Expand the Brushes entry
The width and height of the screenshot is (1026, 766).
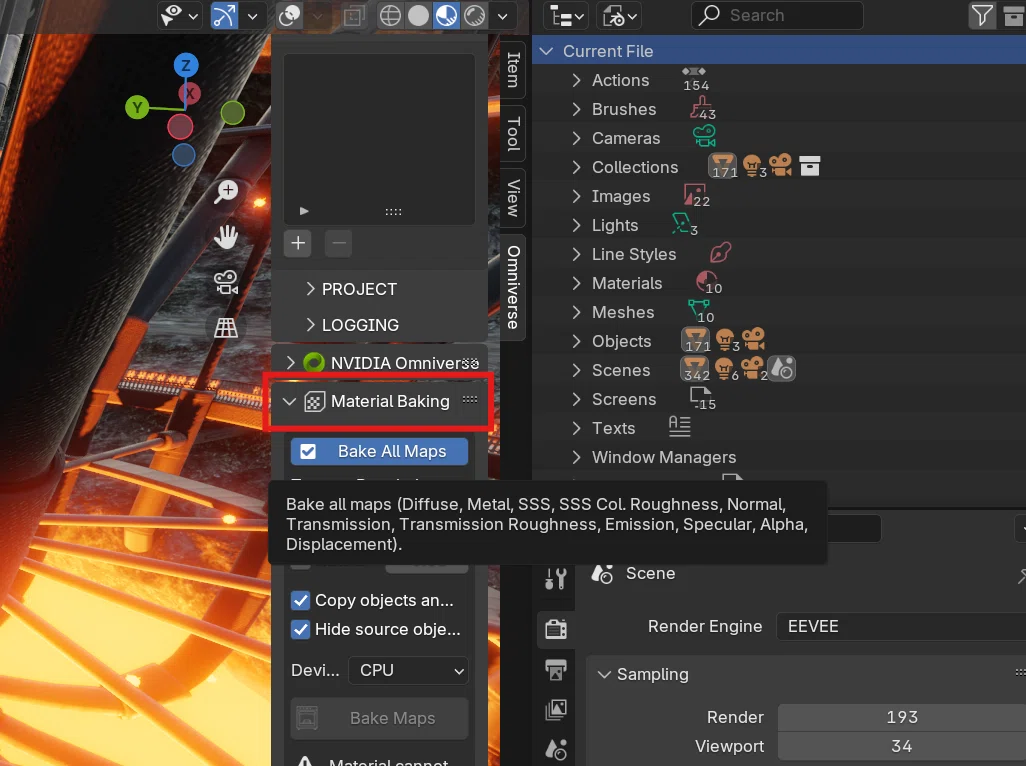tap(576, 109)
